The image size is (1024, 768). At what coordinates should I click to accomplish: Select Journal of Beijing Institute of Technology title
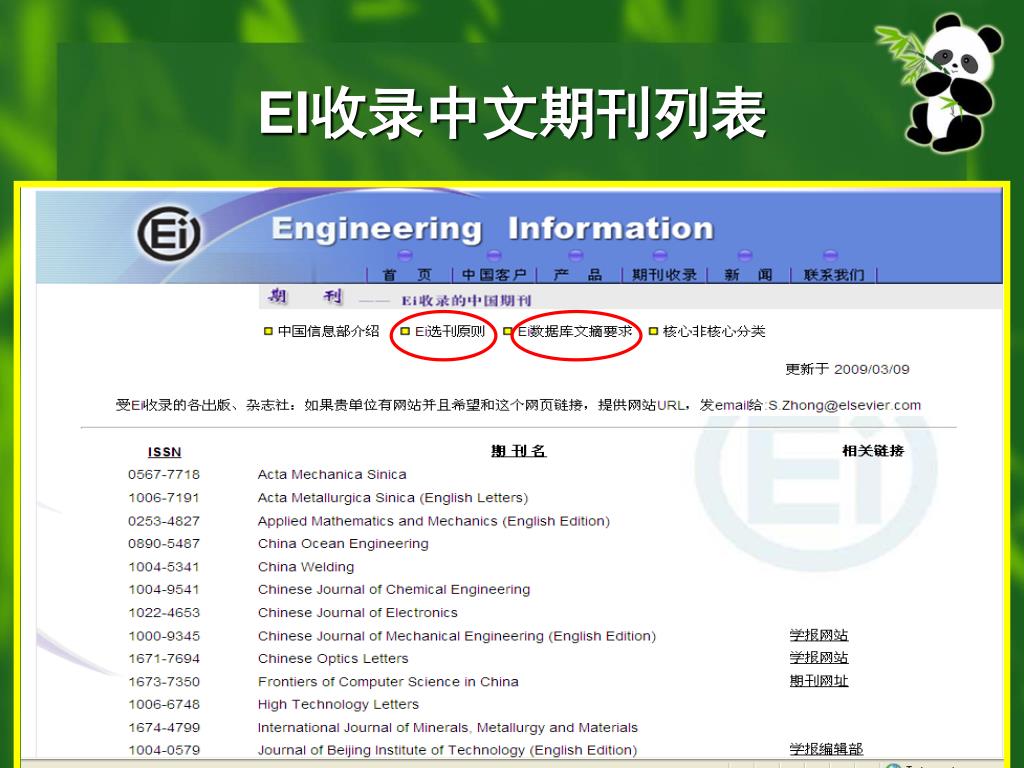[x=447, y=750]
